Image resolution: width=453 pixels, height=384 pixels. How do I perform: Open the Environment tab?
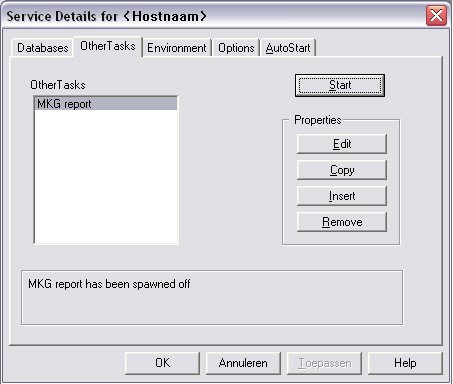tap(177, 48)
